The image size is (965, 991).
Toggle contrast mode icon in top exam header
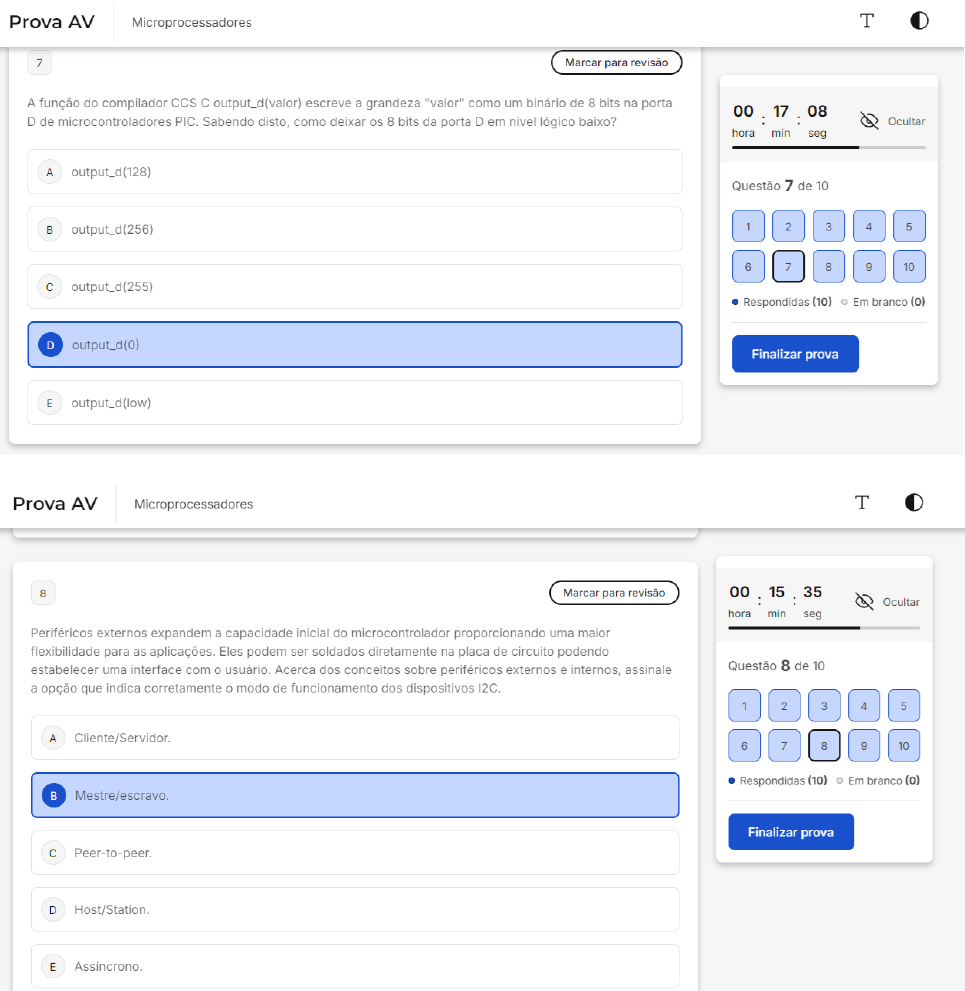(919, 21)
